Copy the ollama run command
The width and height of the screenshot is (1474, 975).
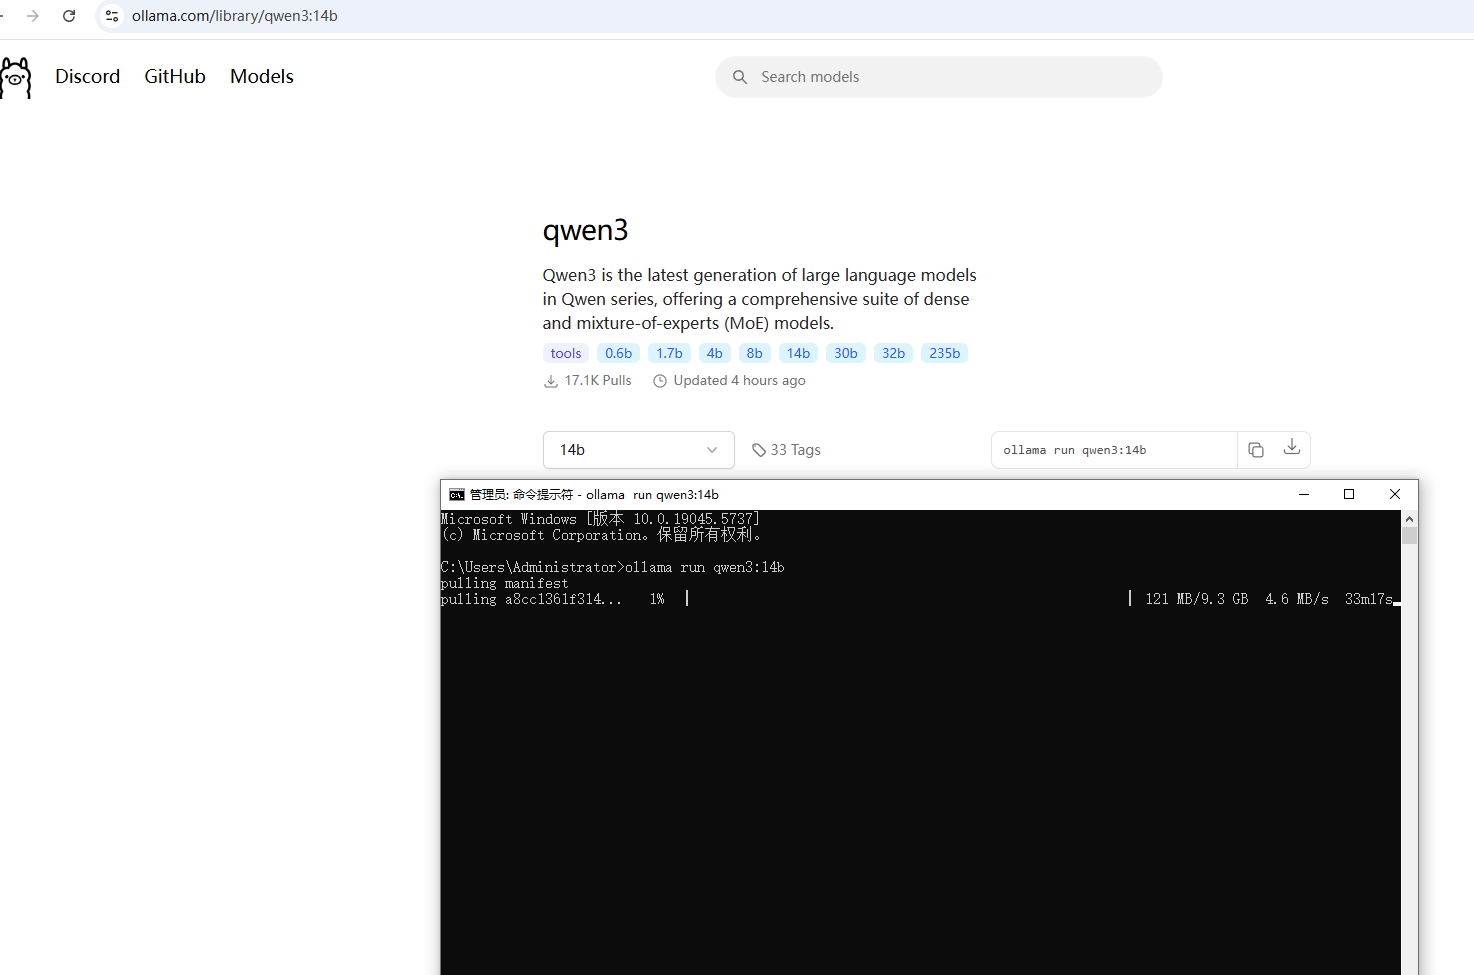click(x=1256, y=450)
